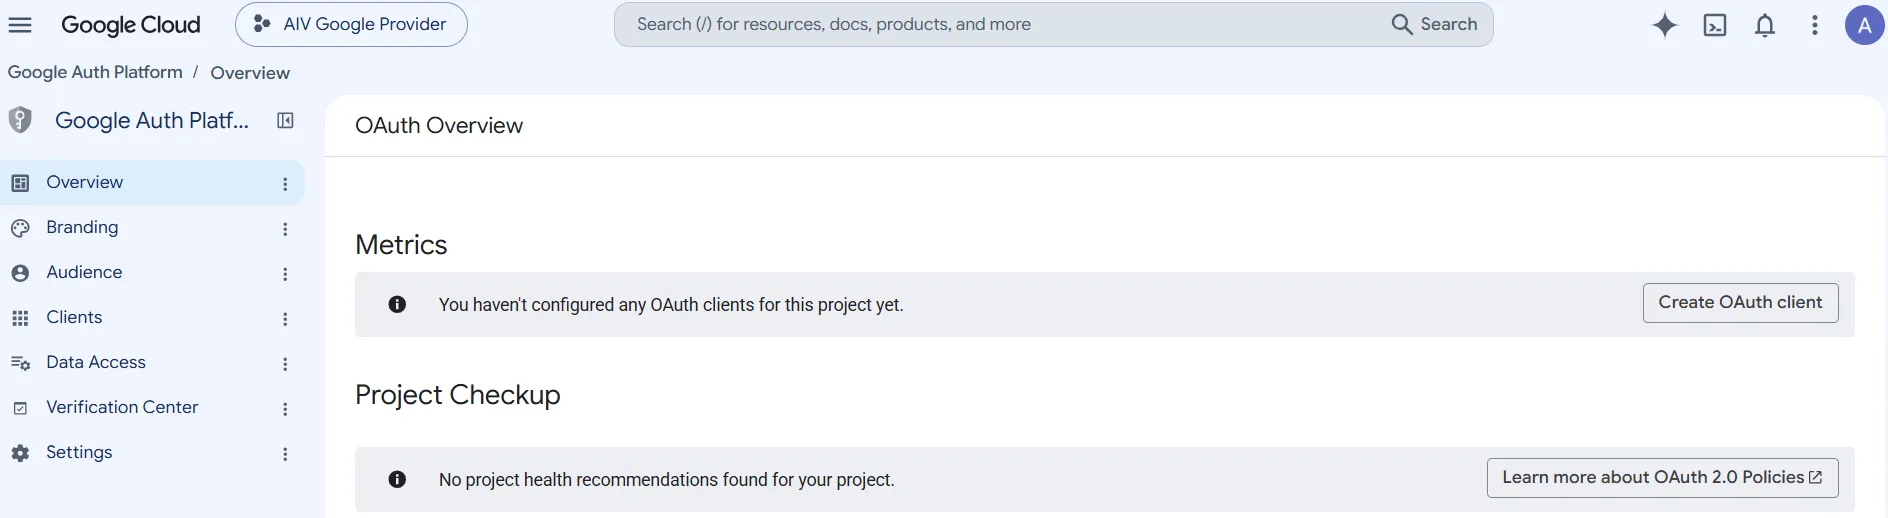Viewport: 1888px width, 518px height.
Task: Click the Search button in search bar
Action: pos(1435,24)
